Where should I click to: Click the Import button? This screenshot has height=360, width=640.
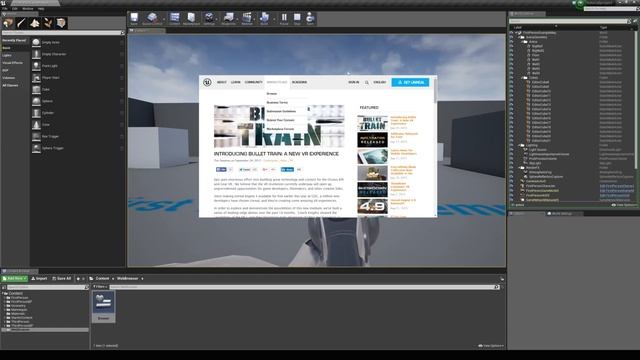click(40, 278)
